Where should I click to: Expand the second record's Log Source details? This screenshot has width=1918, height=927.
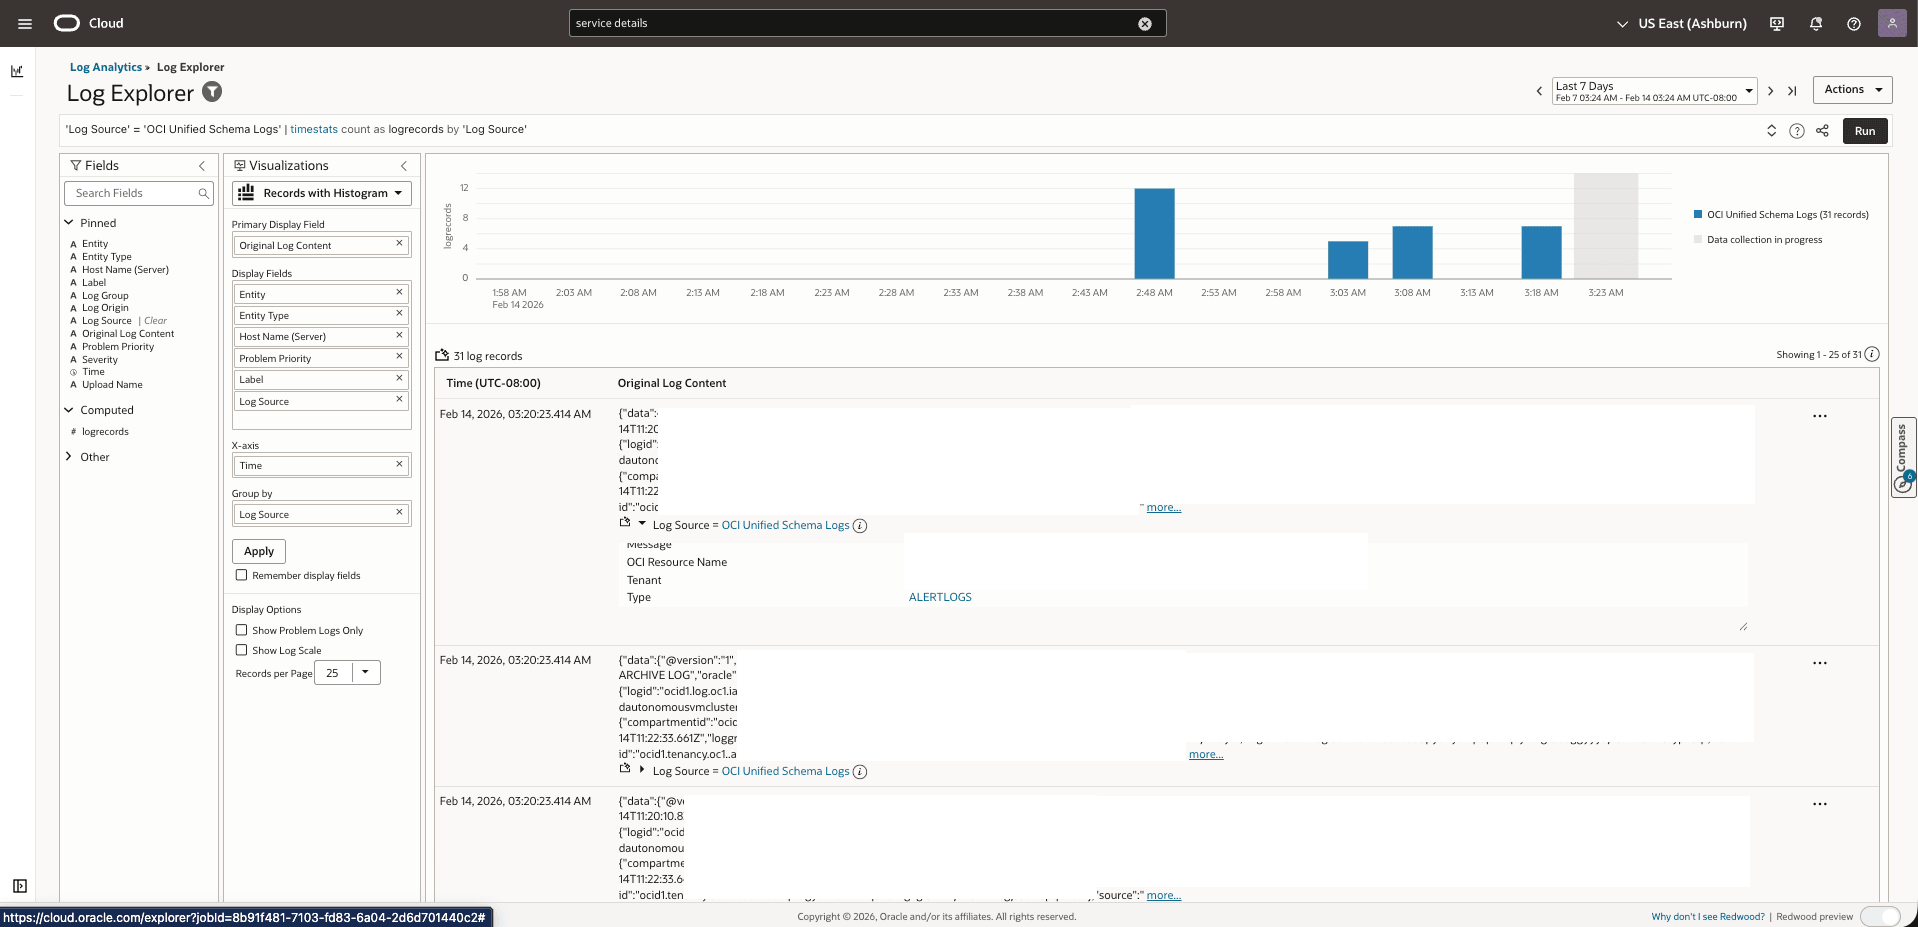click(x=642, y=769)
